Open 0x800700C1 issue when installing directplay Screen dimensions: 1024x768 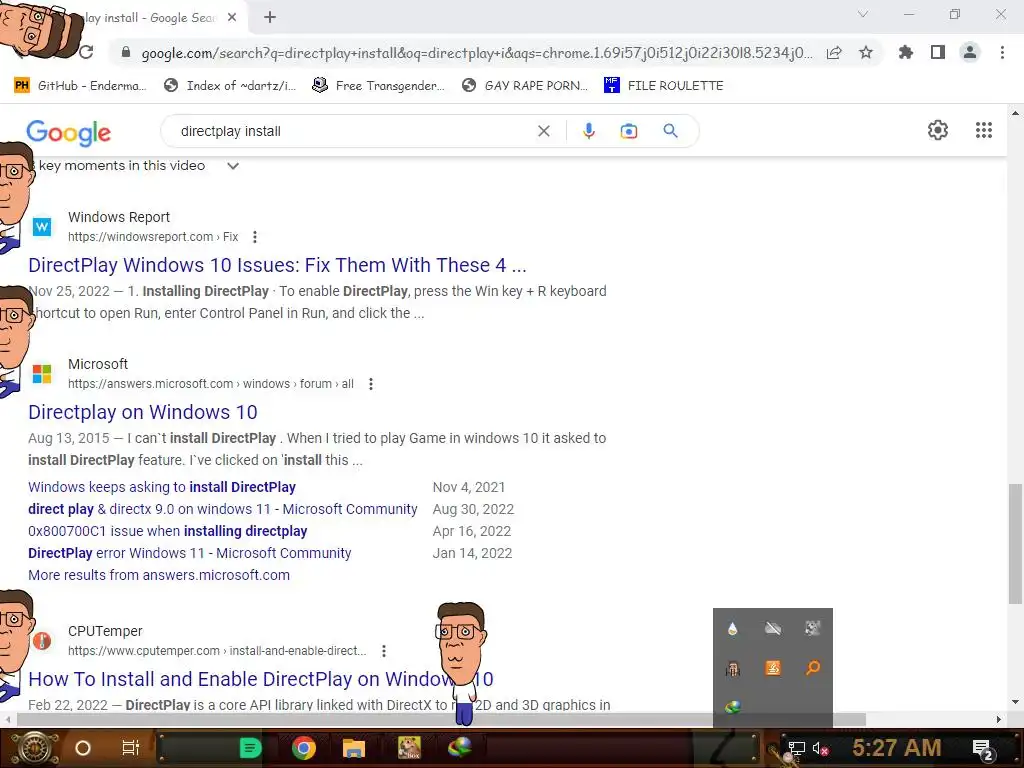pyautogui.click(x=167, y=532)
